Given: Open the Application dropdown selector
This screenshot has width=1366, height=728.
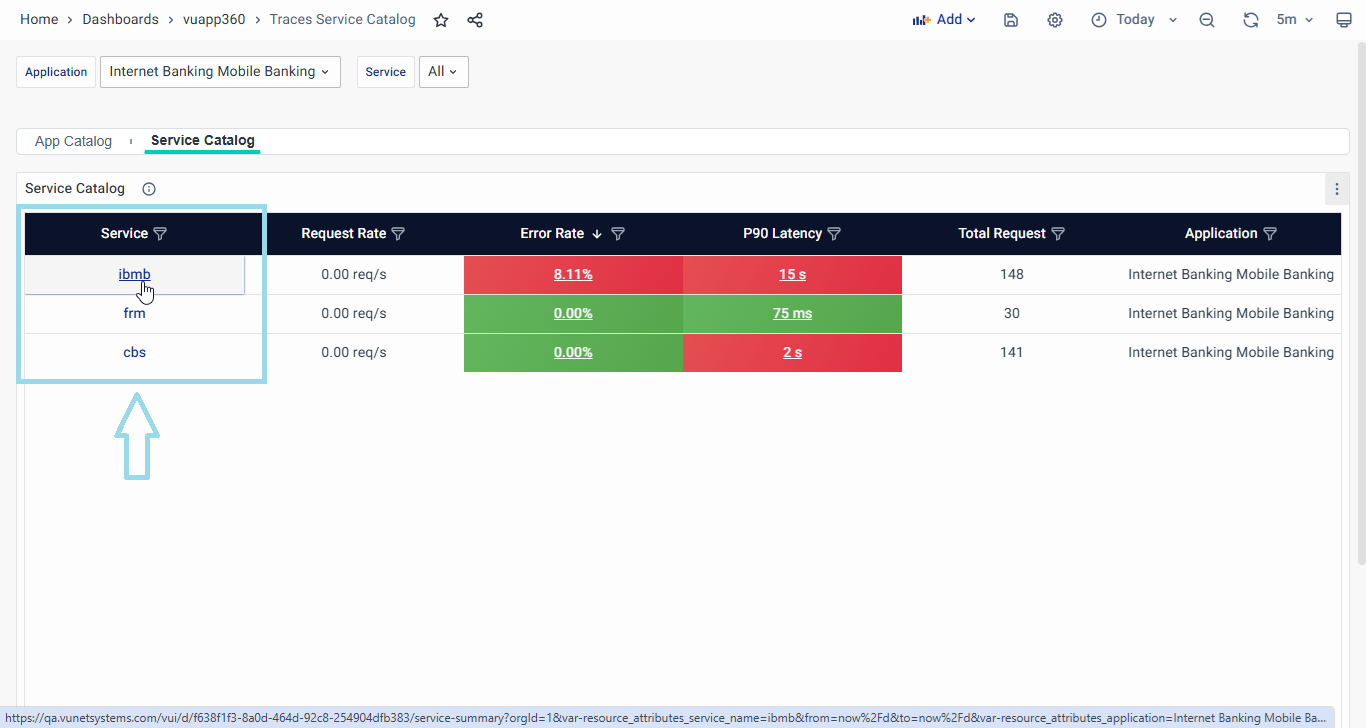Looking at the screenshot, I should pos(220,72).
